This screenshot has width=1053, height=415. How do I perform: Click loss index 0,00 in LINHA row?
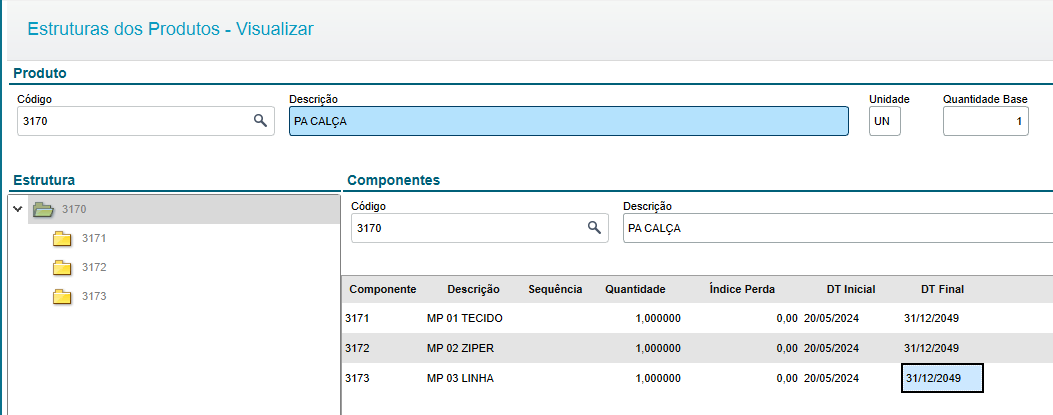point(787,379)
